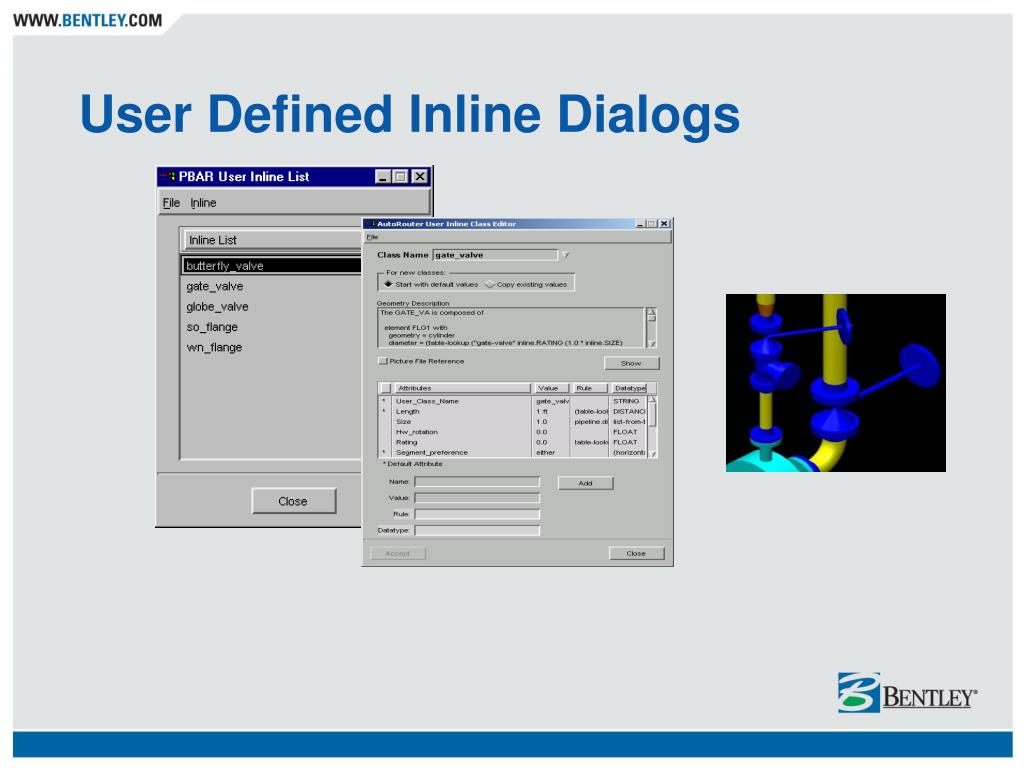Select the Segment_preference attribute row
This screenshot has width=1024, height=768.
point(513,452)
